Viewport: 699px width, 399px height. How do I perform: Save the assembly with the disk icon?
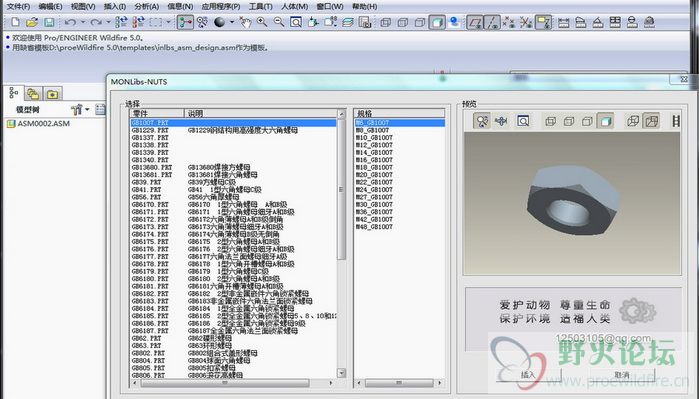click(49, 22)
